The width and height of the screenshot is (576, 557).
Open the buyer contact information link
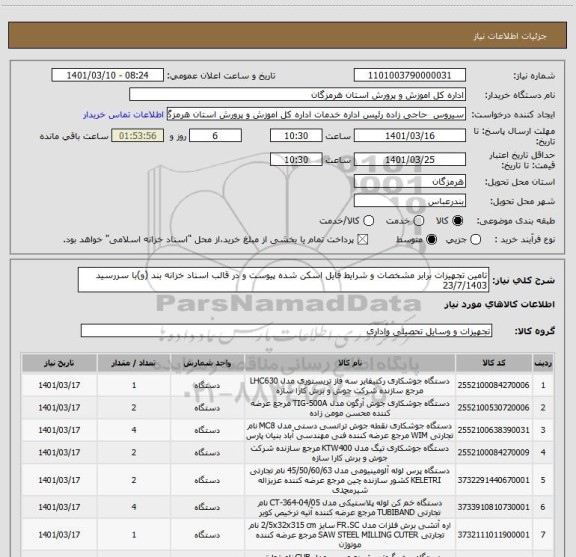tap(123, 115)
